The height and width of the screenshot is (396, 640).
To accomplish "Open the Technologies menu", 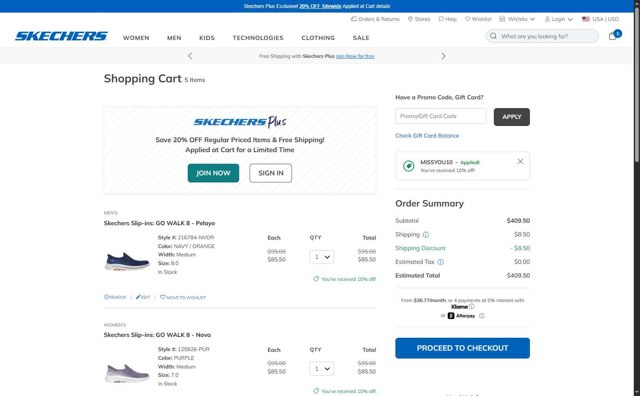I will (x=258, y=38).
